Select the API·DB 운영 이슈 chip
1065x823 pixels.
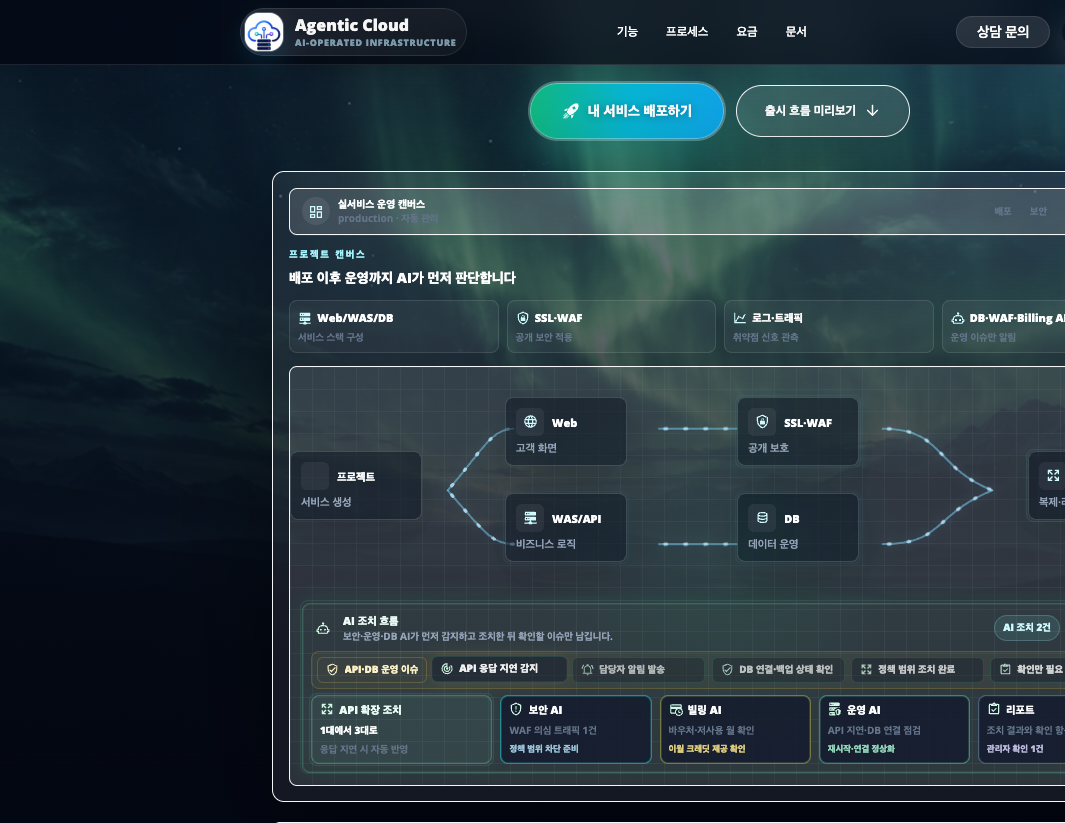pos(372,670)
